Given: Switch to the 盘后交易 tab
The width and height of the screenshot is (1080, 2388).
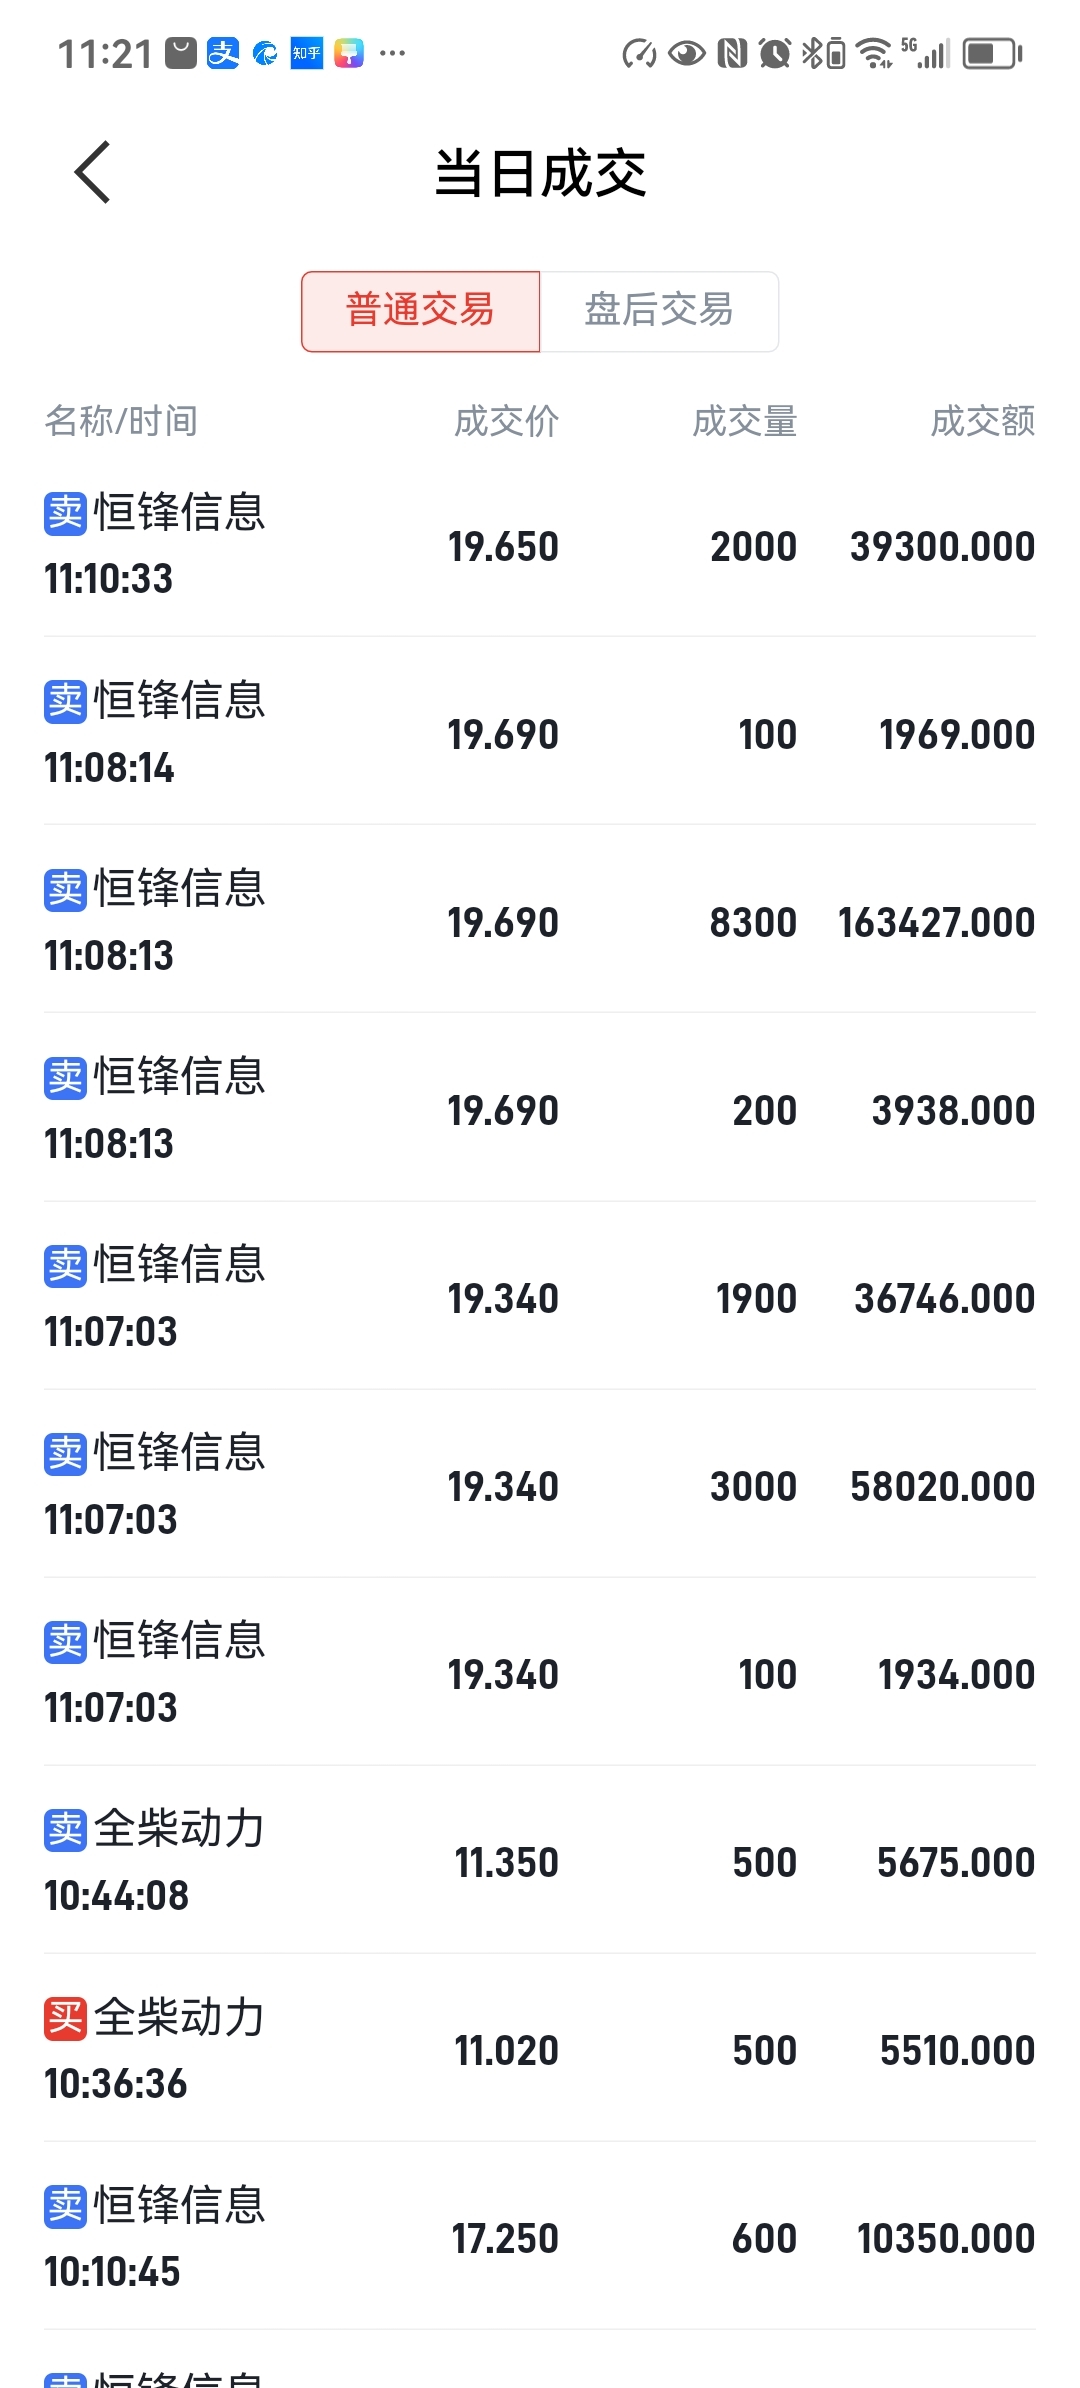Looking at the screenshot, I should pyautogui.click(x=658, y=311).
